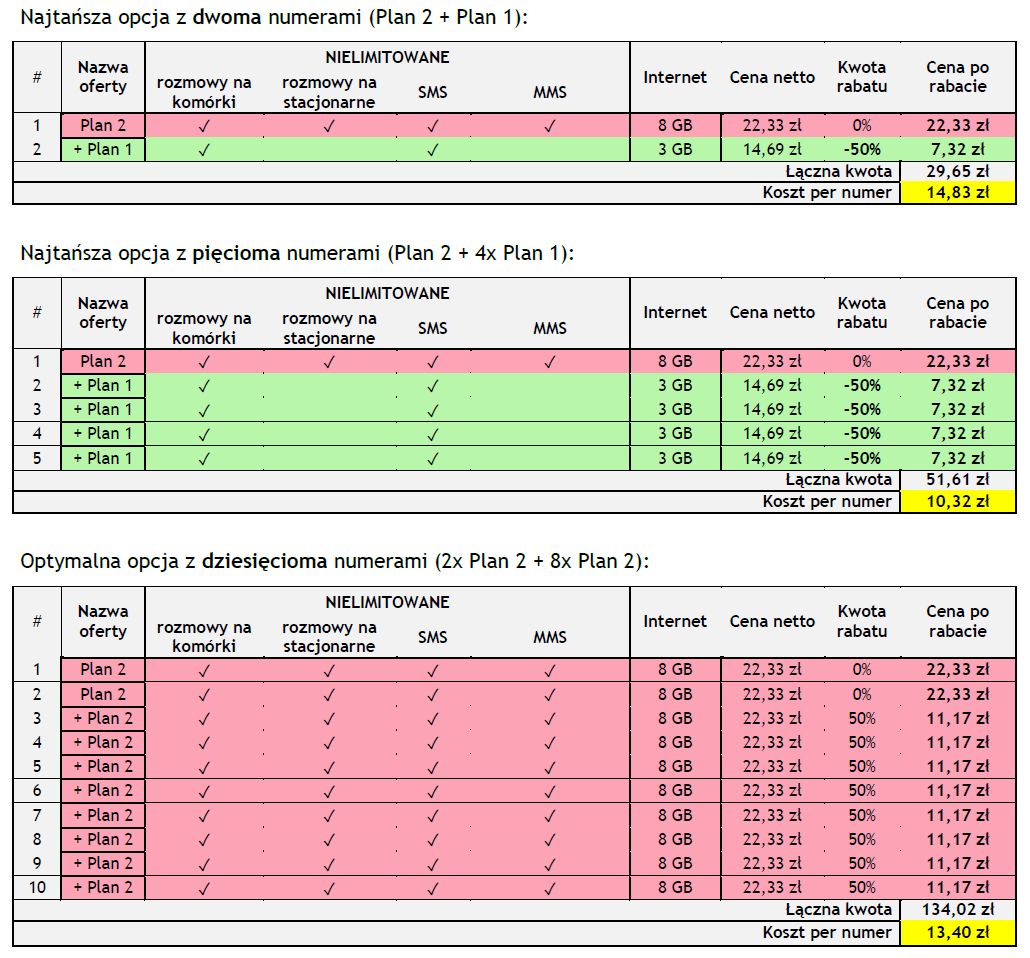Click "11,17 zł" in row 9 of ten-number table
The width and height of the screenshot is (1030, 958).
point(958,863)
